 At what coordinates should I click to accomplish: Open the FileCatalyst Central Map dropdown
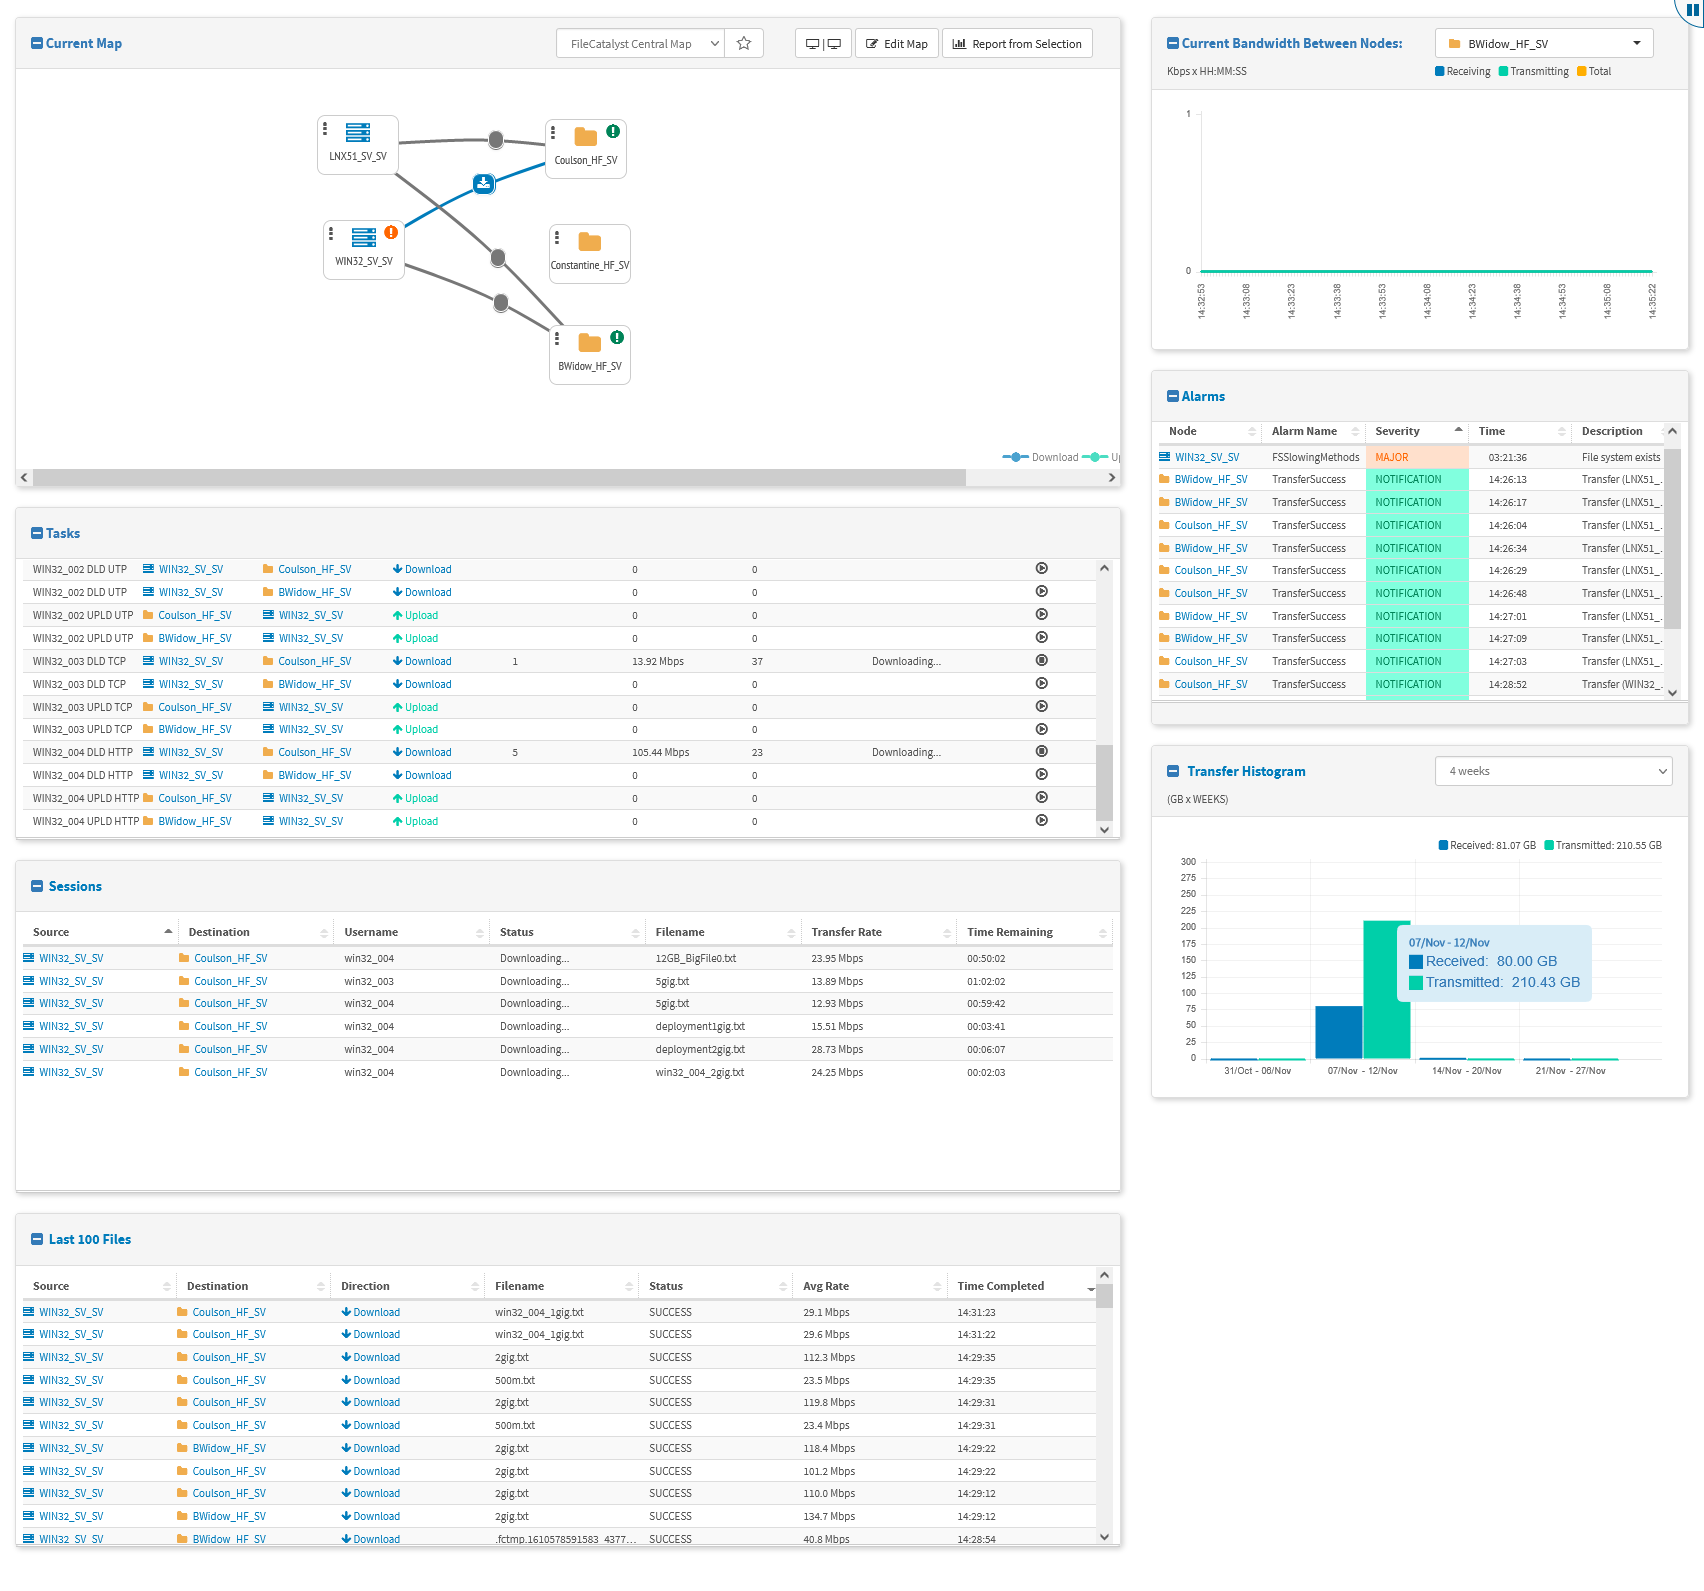pos(639,44)
